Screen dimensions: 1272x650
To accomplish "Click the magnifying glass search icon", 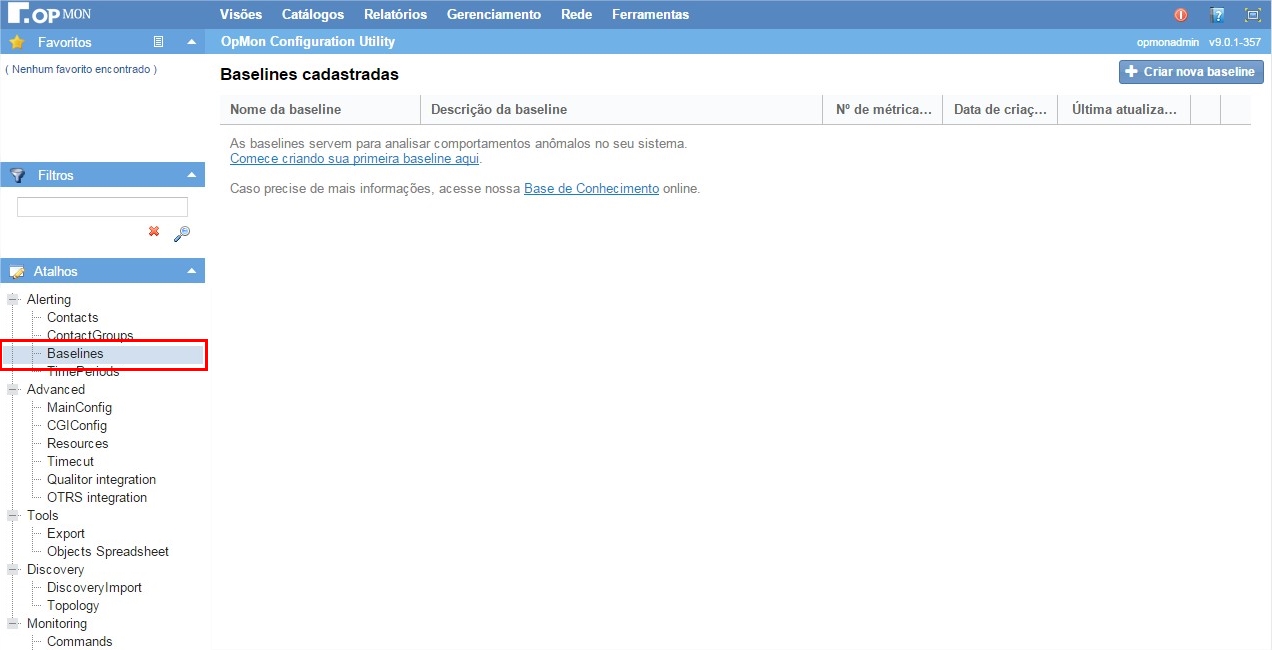I will pyautogui.click(x=181, y=233).
